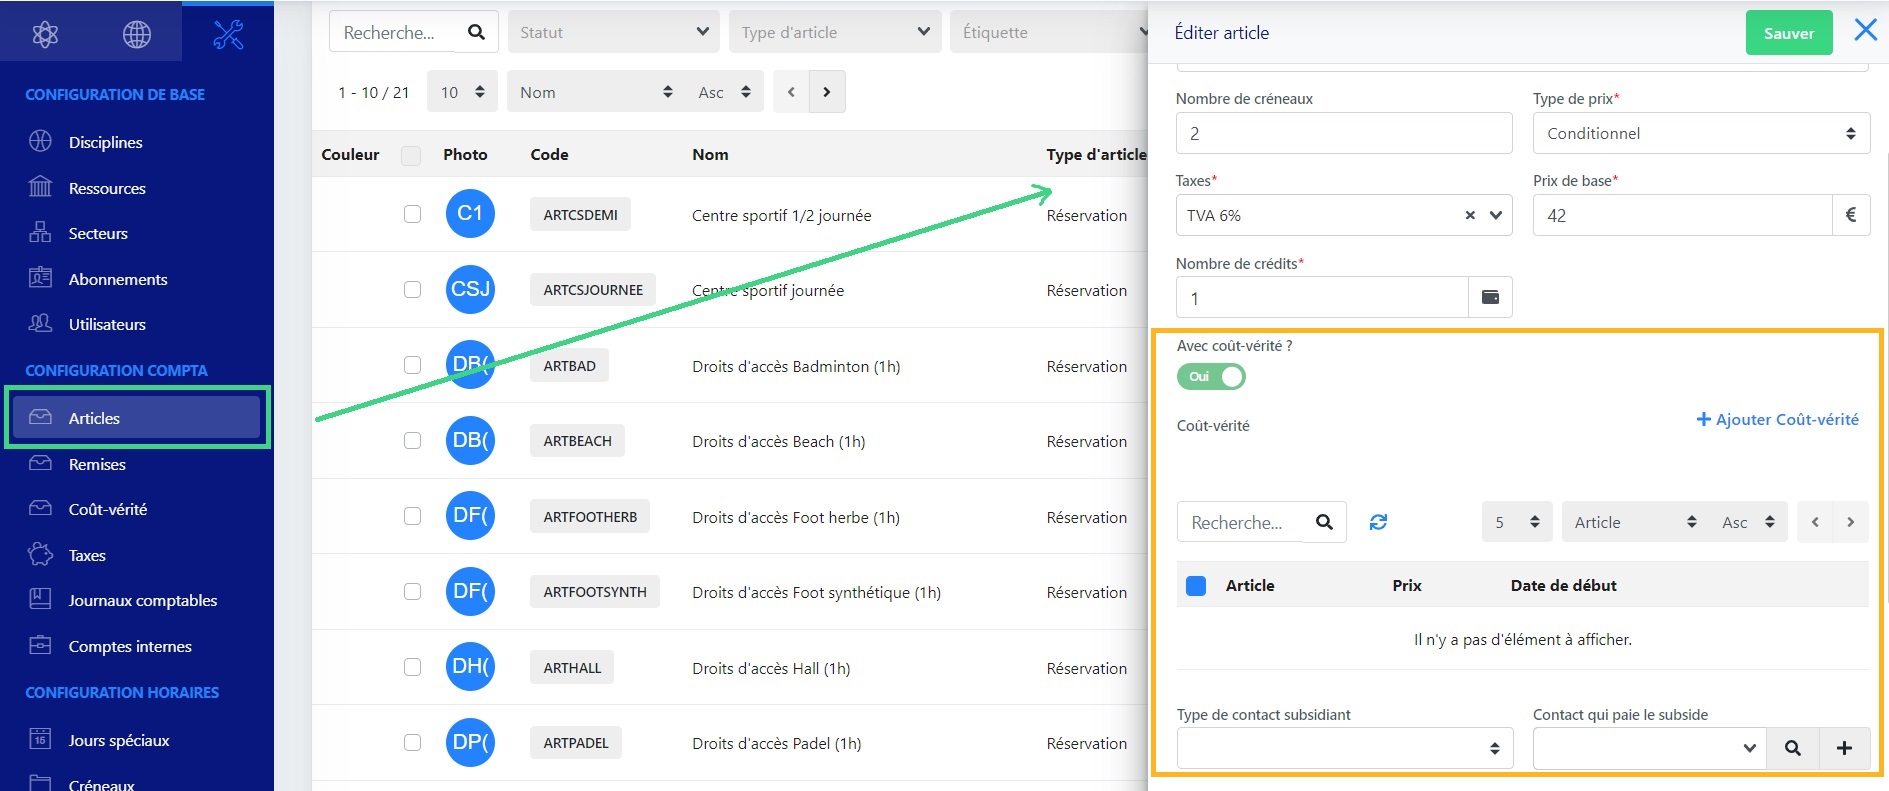Go to next page of articles list
The image size is (1889, 791).
pos(826,92)
